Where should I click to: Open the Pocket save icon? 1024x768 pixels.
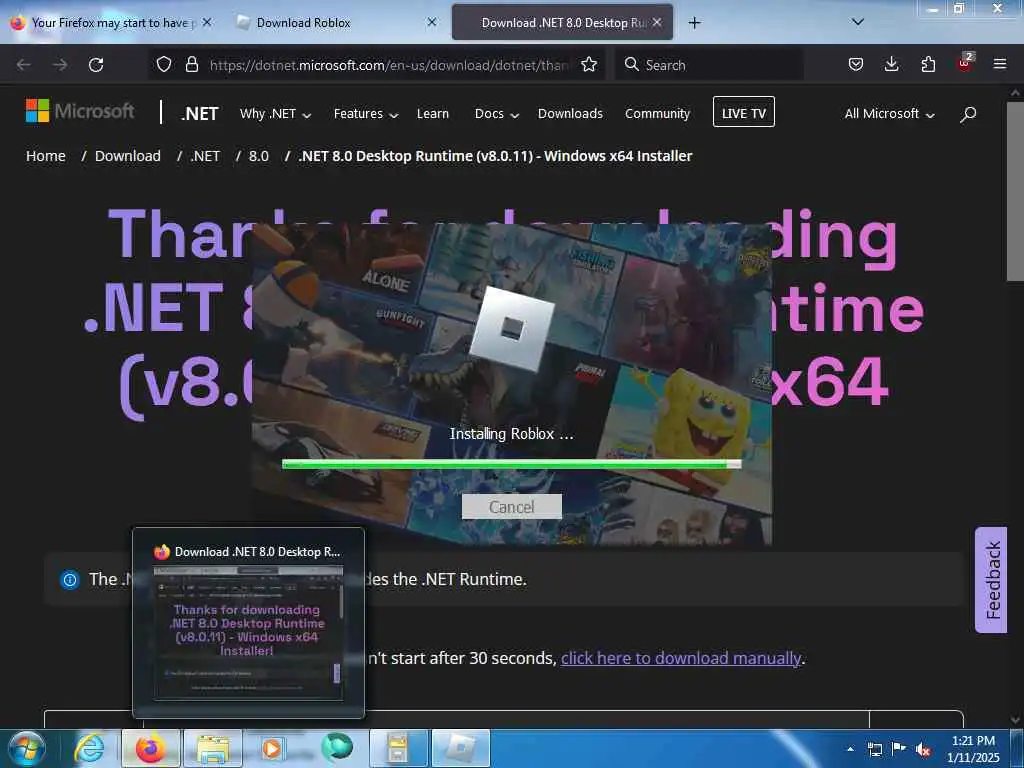pos(856,65)
